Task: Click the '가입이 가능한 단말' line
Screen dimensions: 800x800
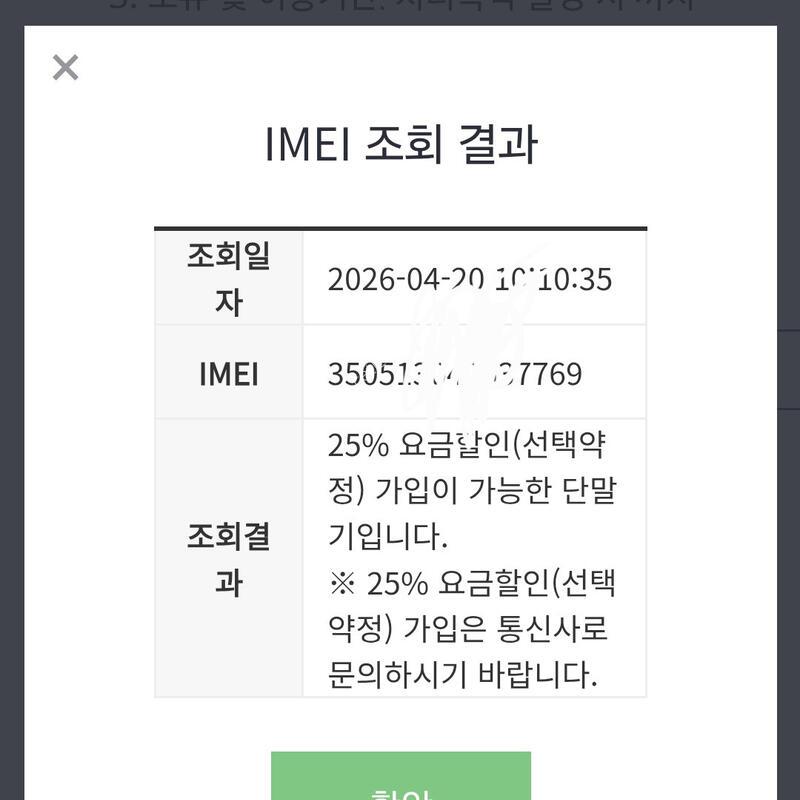Action: (472, 491)
